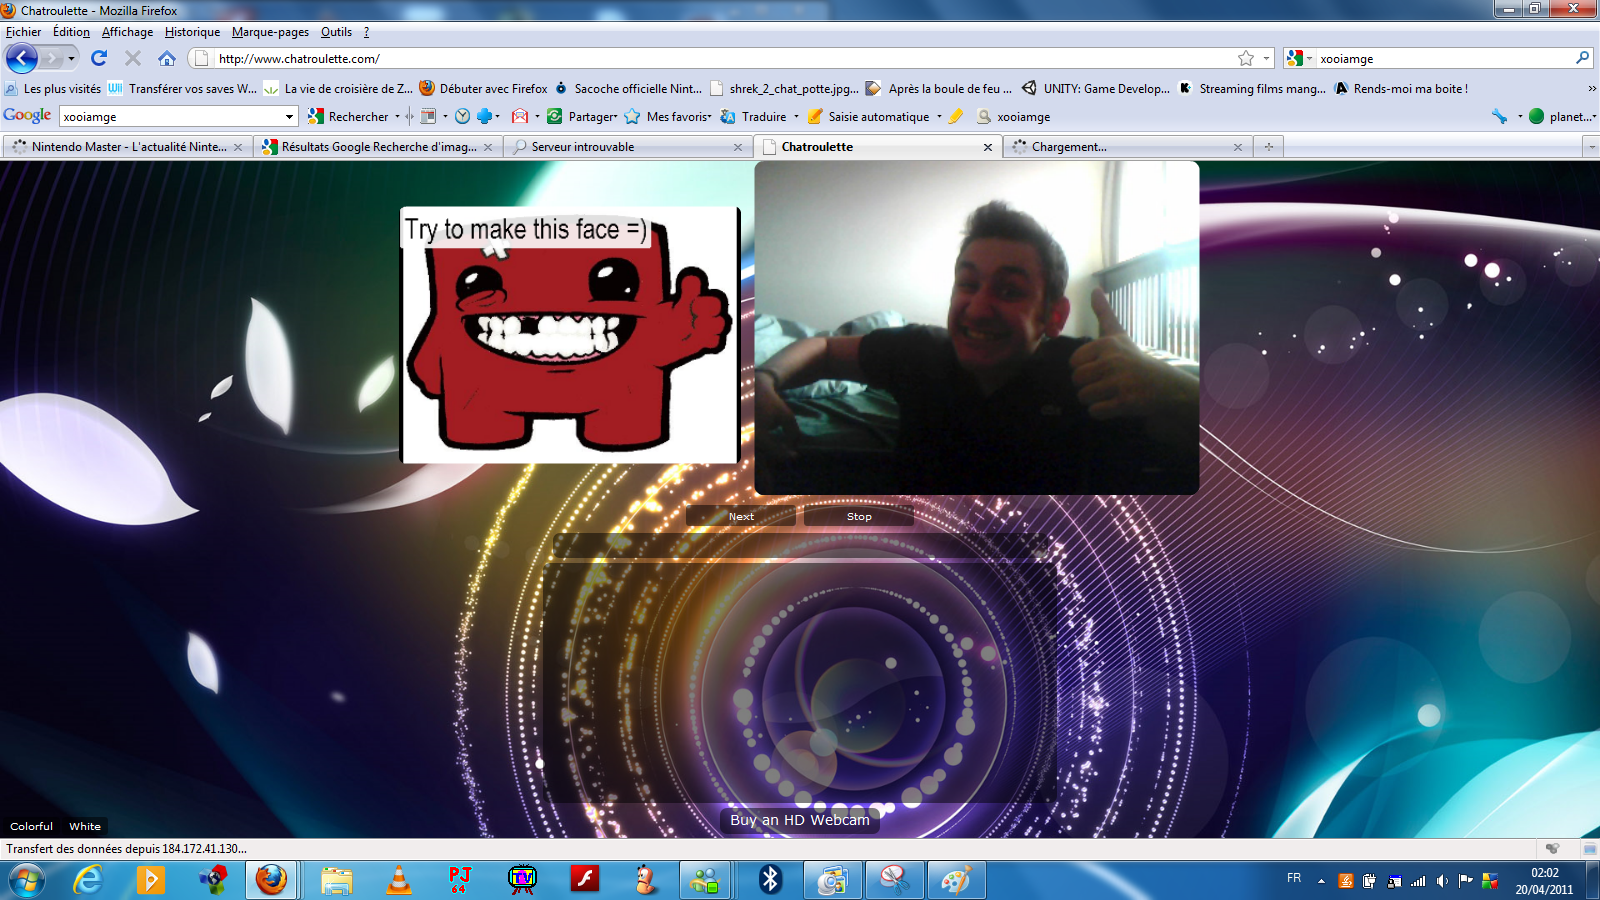Find xooiamge on page via toolbar
Viewport: 1600px width, 900px height.
1013,116
